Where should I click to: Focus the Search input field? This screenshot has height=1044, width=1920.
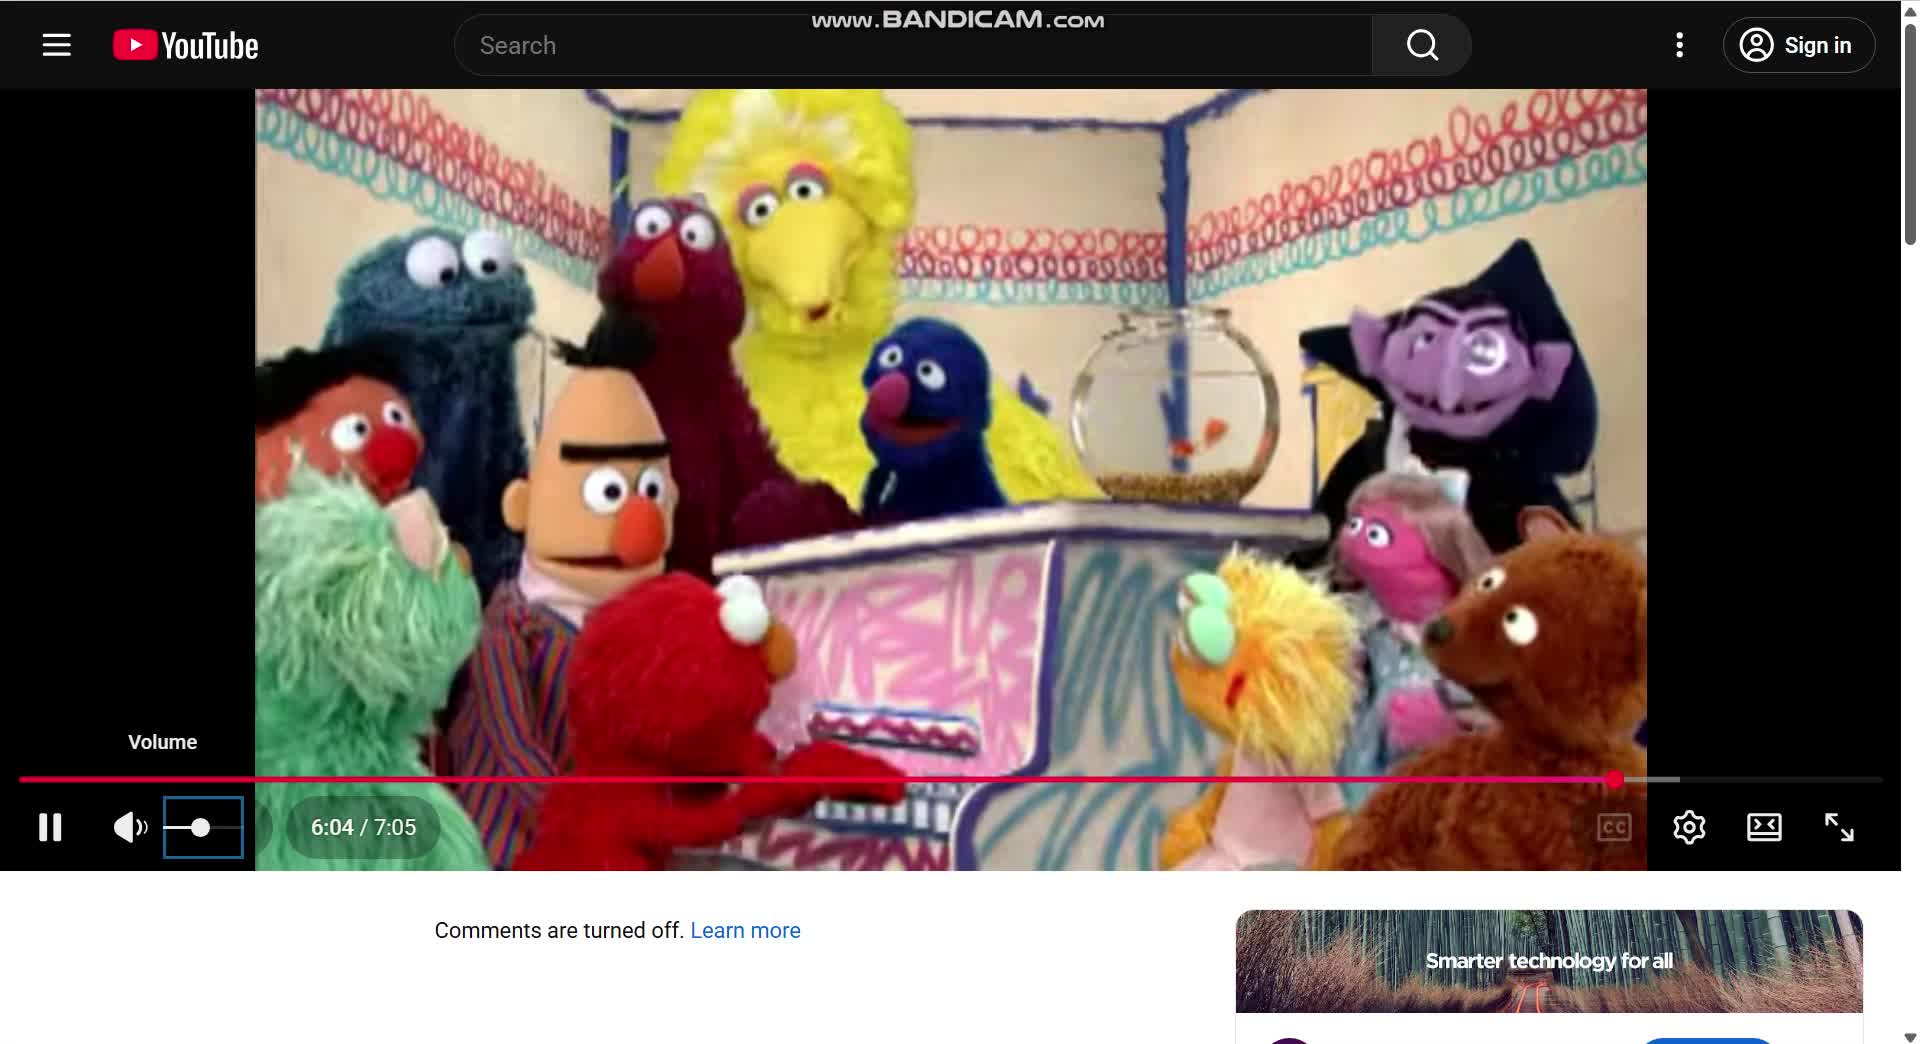tap(912, 45)
